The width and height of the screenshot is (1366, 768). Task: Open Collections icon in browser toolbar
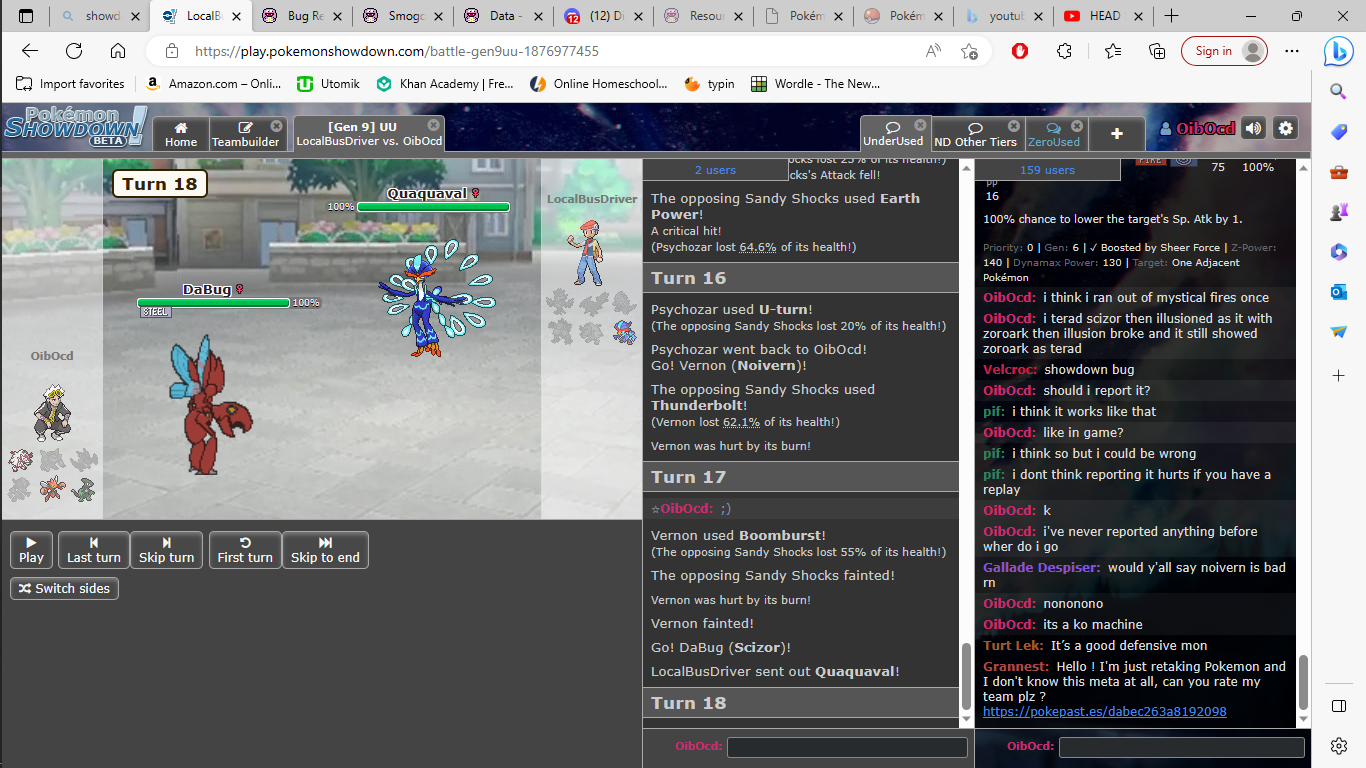coord(1157,51)
